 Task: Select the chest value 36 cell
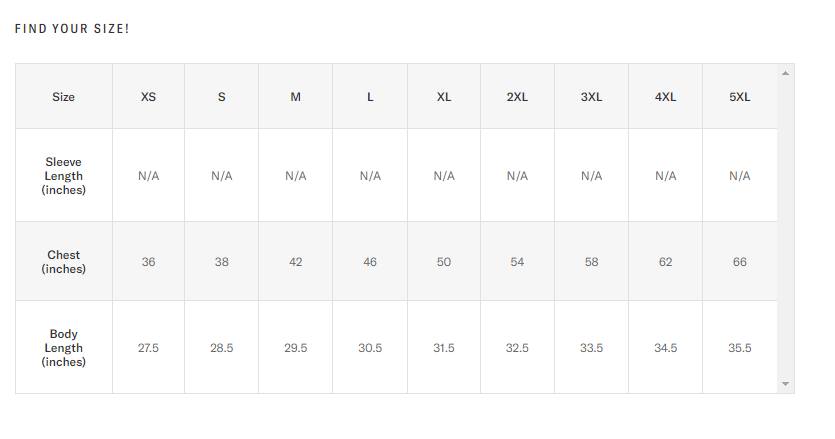(x=148, y=262)
